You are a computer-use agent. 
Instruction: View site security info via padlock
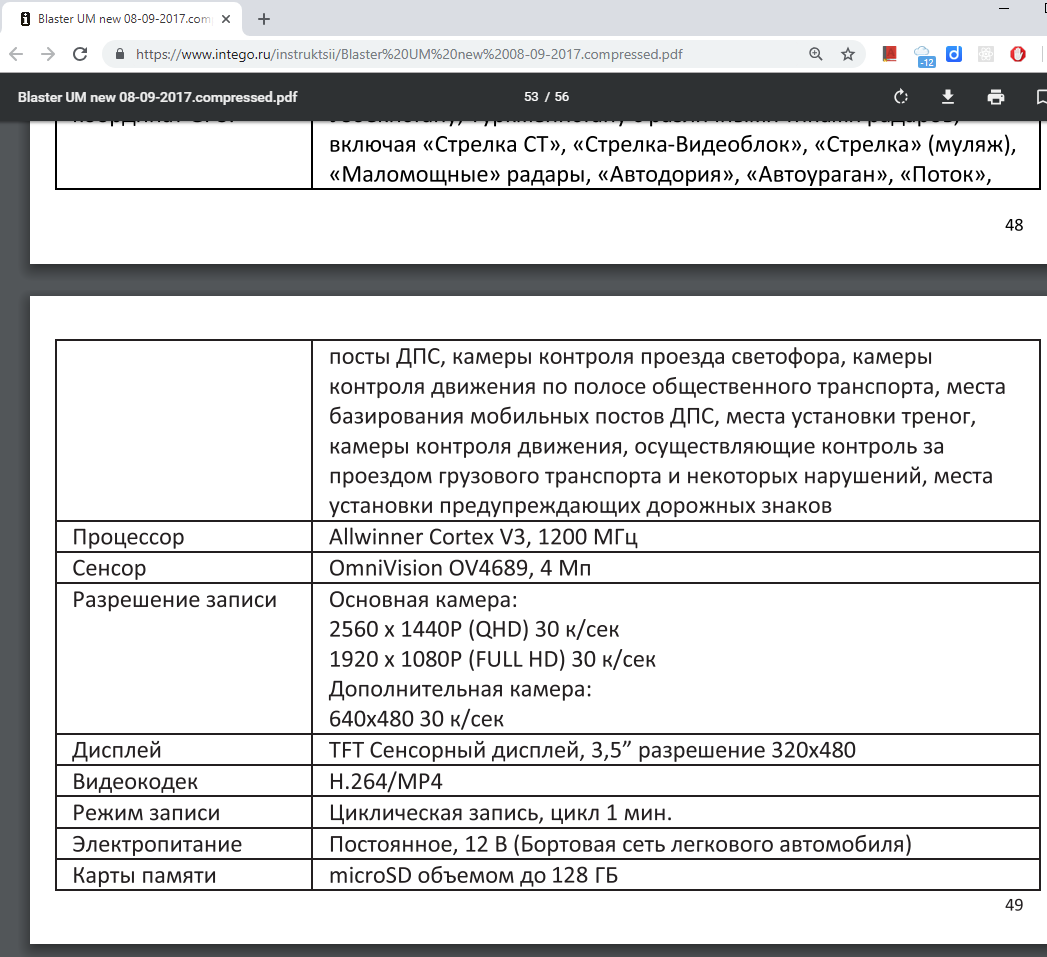pos(120,54)
